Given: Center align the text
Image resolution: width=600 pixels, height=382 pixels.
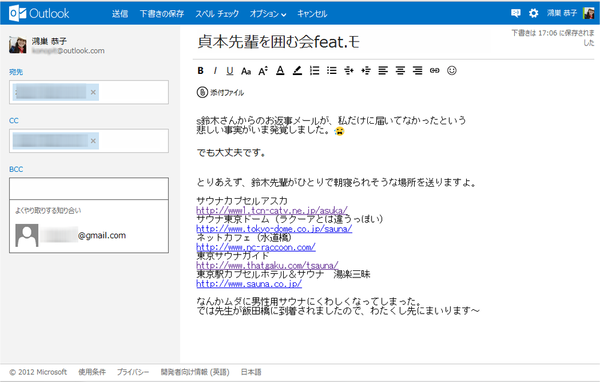Looking at the screenshot, I should coord(400,70).
